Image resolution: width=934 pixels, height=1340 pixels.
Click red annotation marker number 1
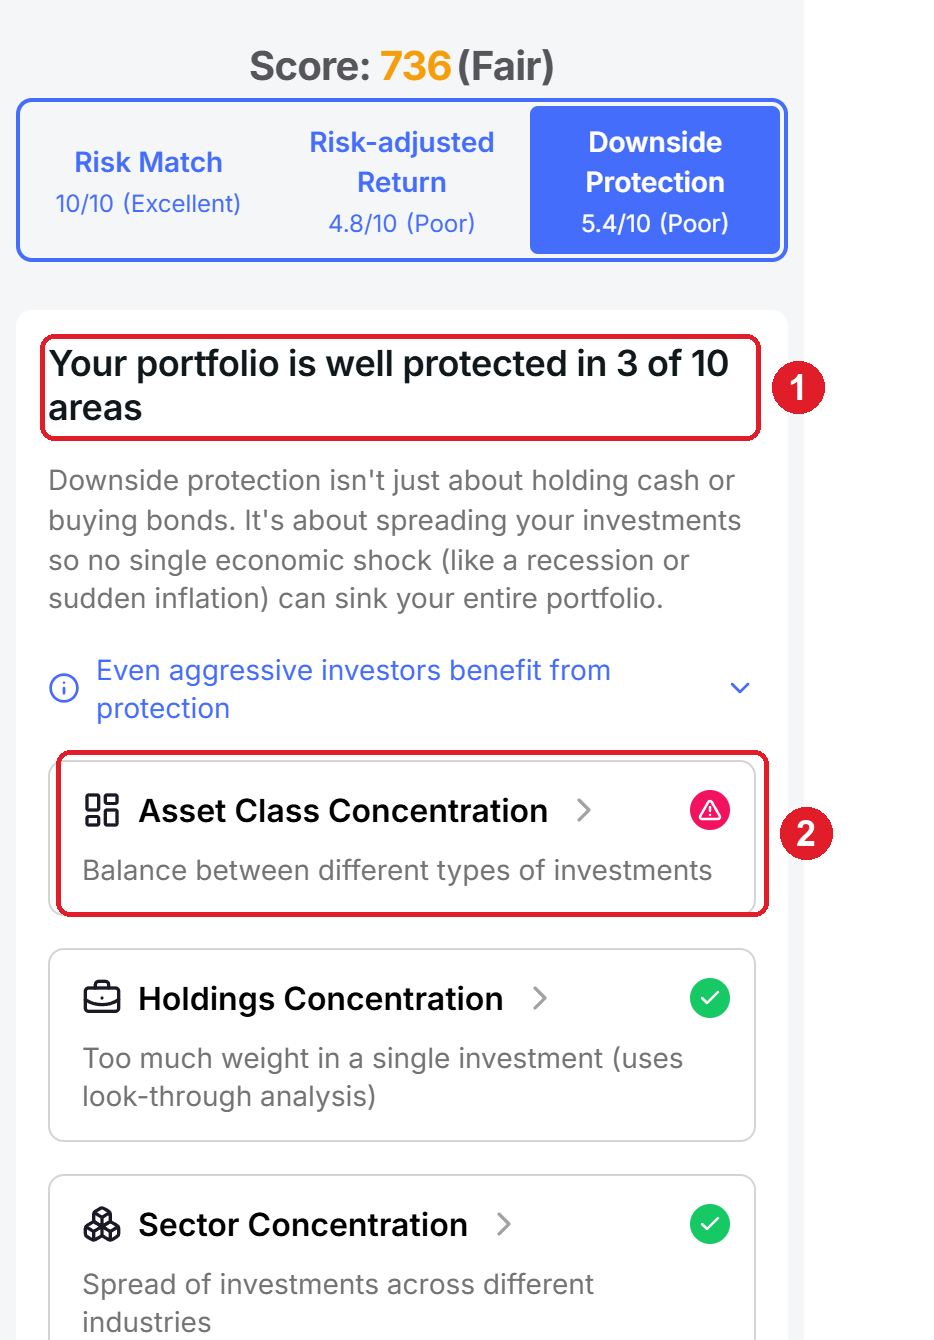(x=798, y=387)
